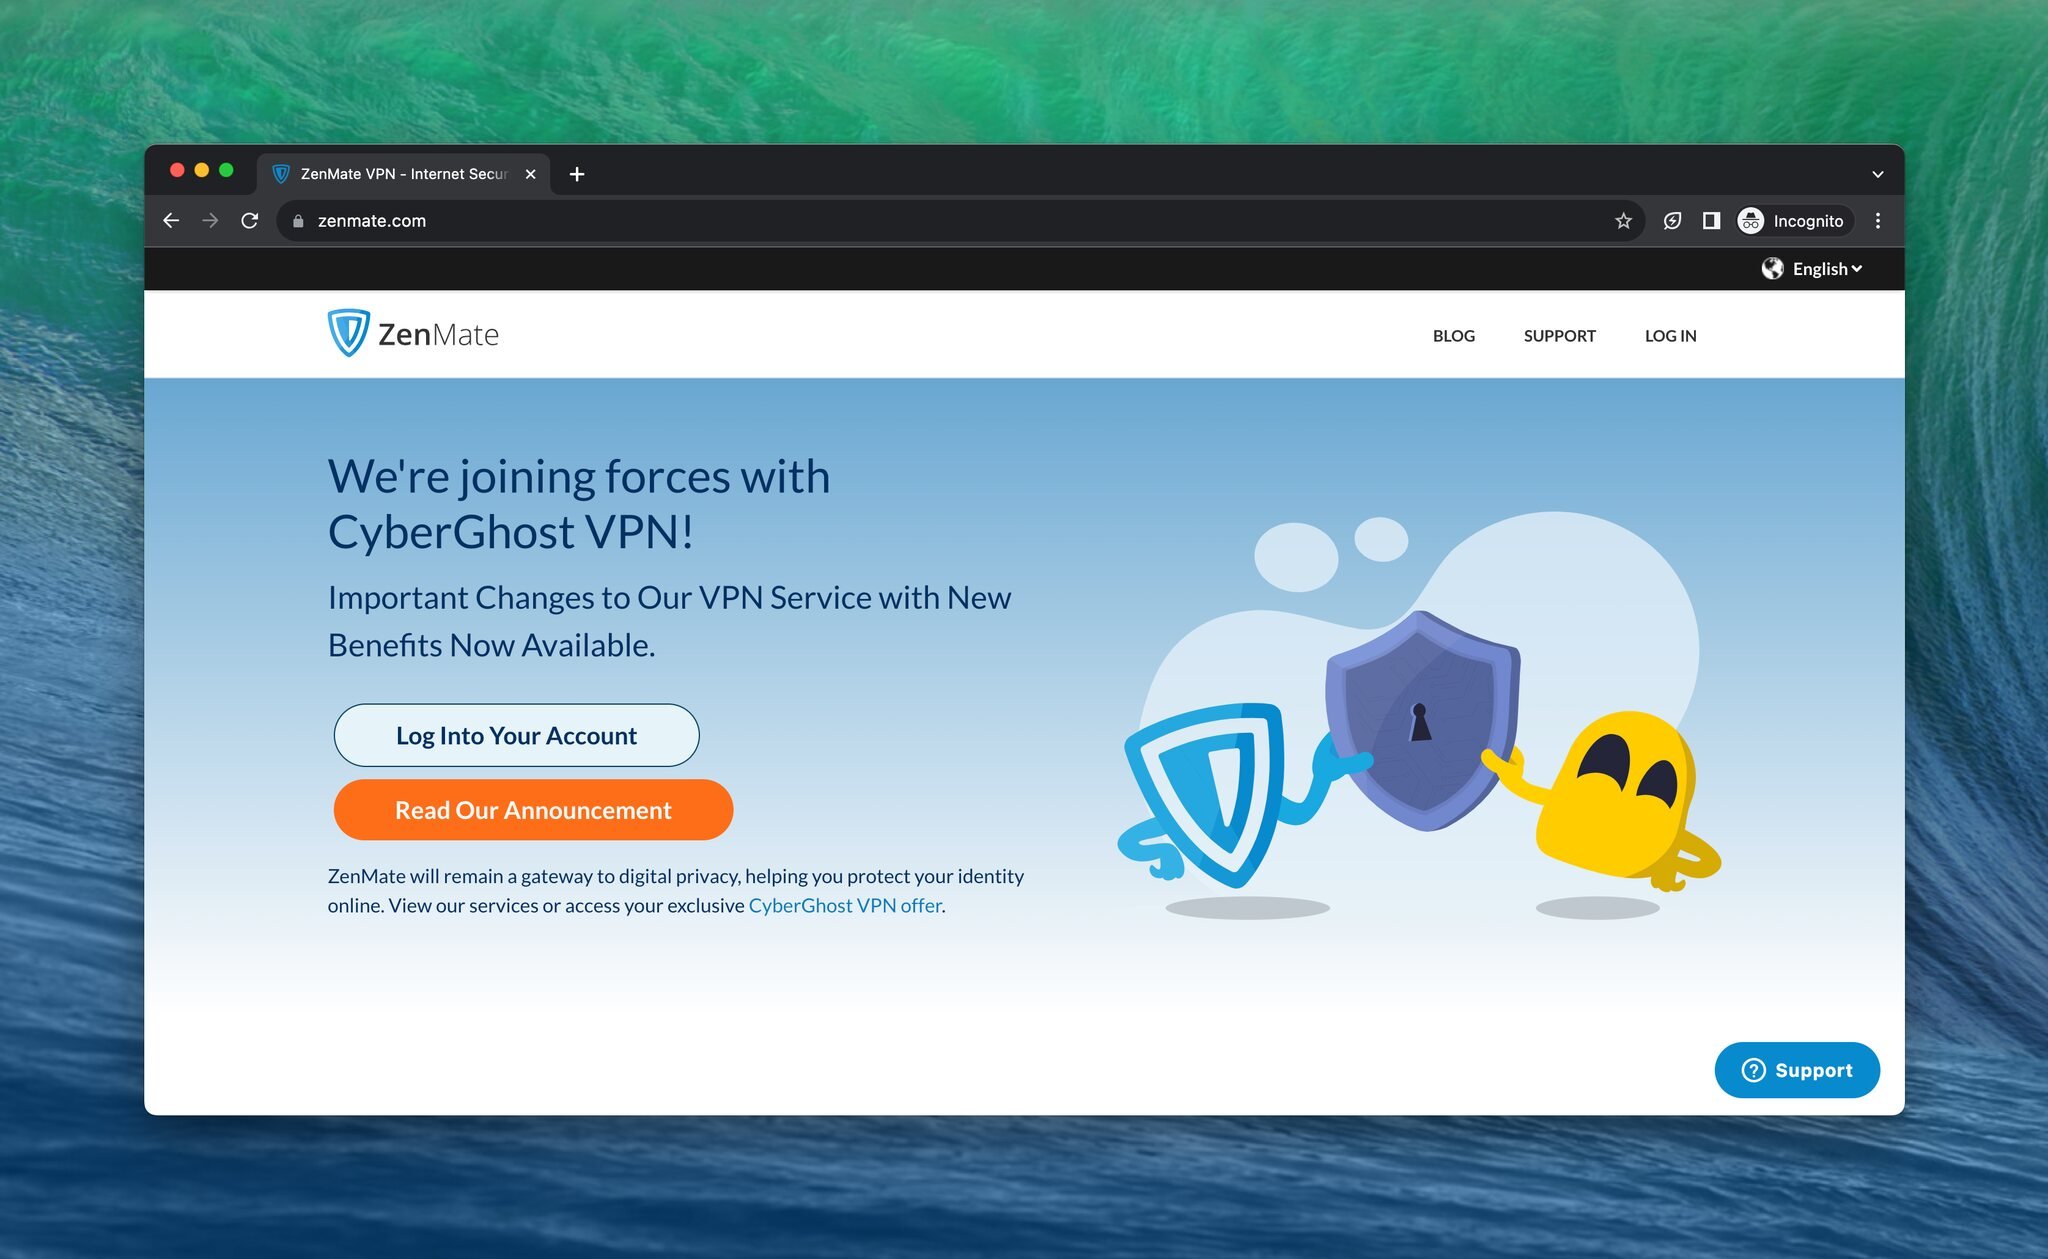2048x1259 pixels.
Task: Open the BLOG navigation link
Action: coord(1454,336)
